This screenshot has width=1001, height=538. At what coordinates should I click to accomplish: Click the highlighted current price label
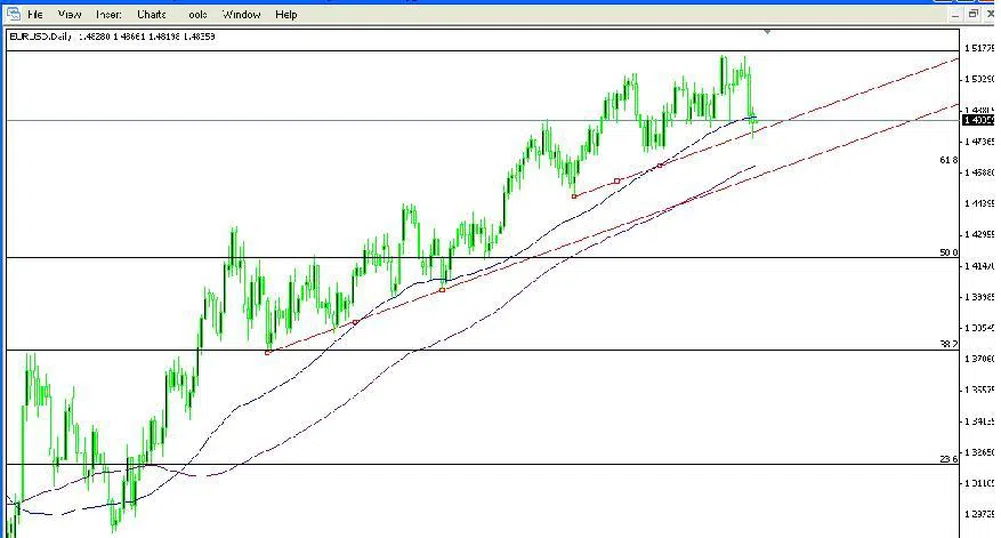[976, 120]
